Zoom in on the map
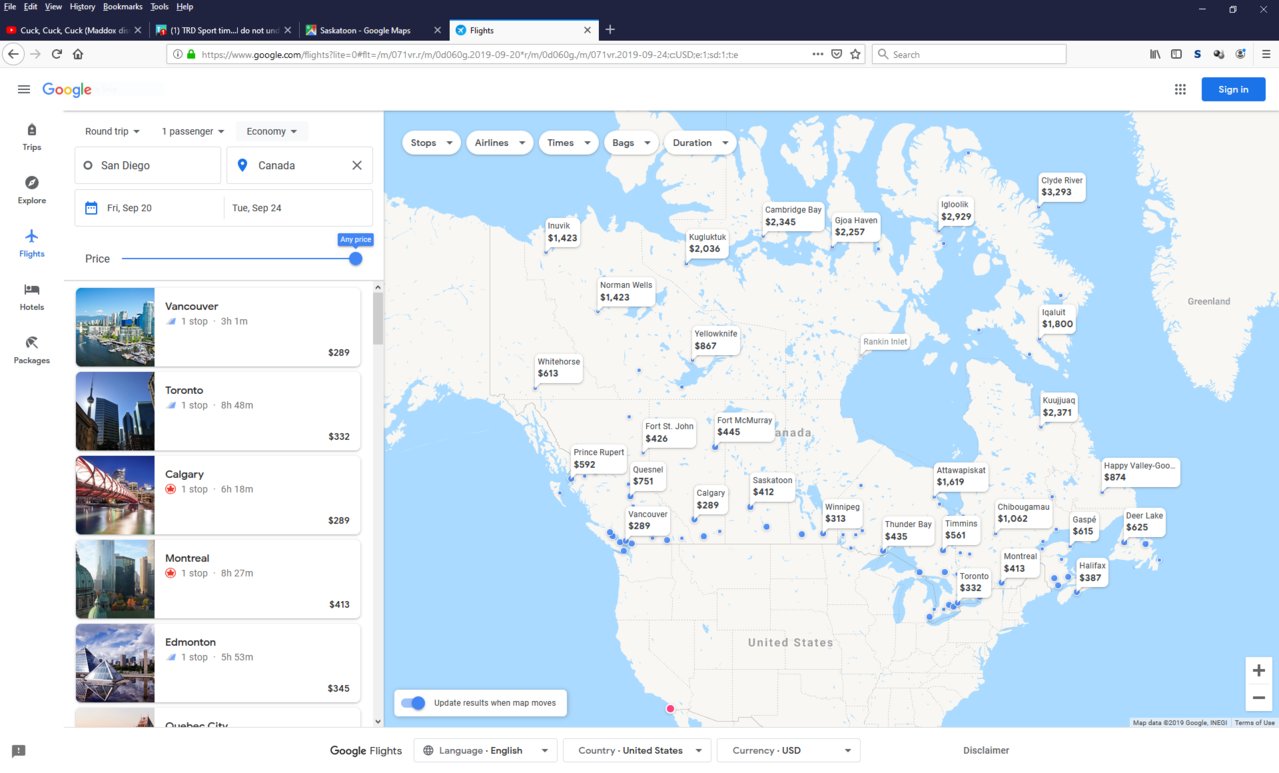Image resolution: width=1279 pixels, height=773 pixels. [1259, 671]
